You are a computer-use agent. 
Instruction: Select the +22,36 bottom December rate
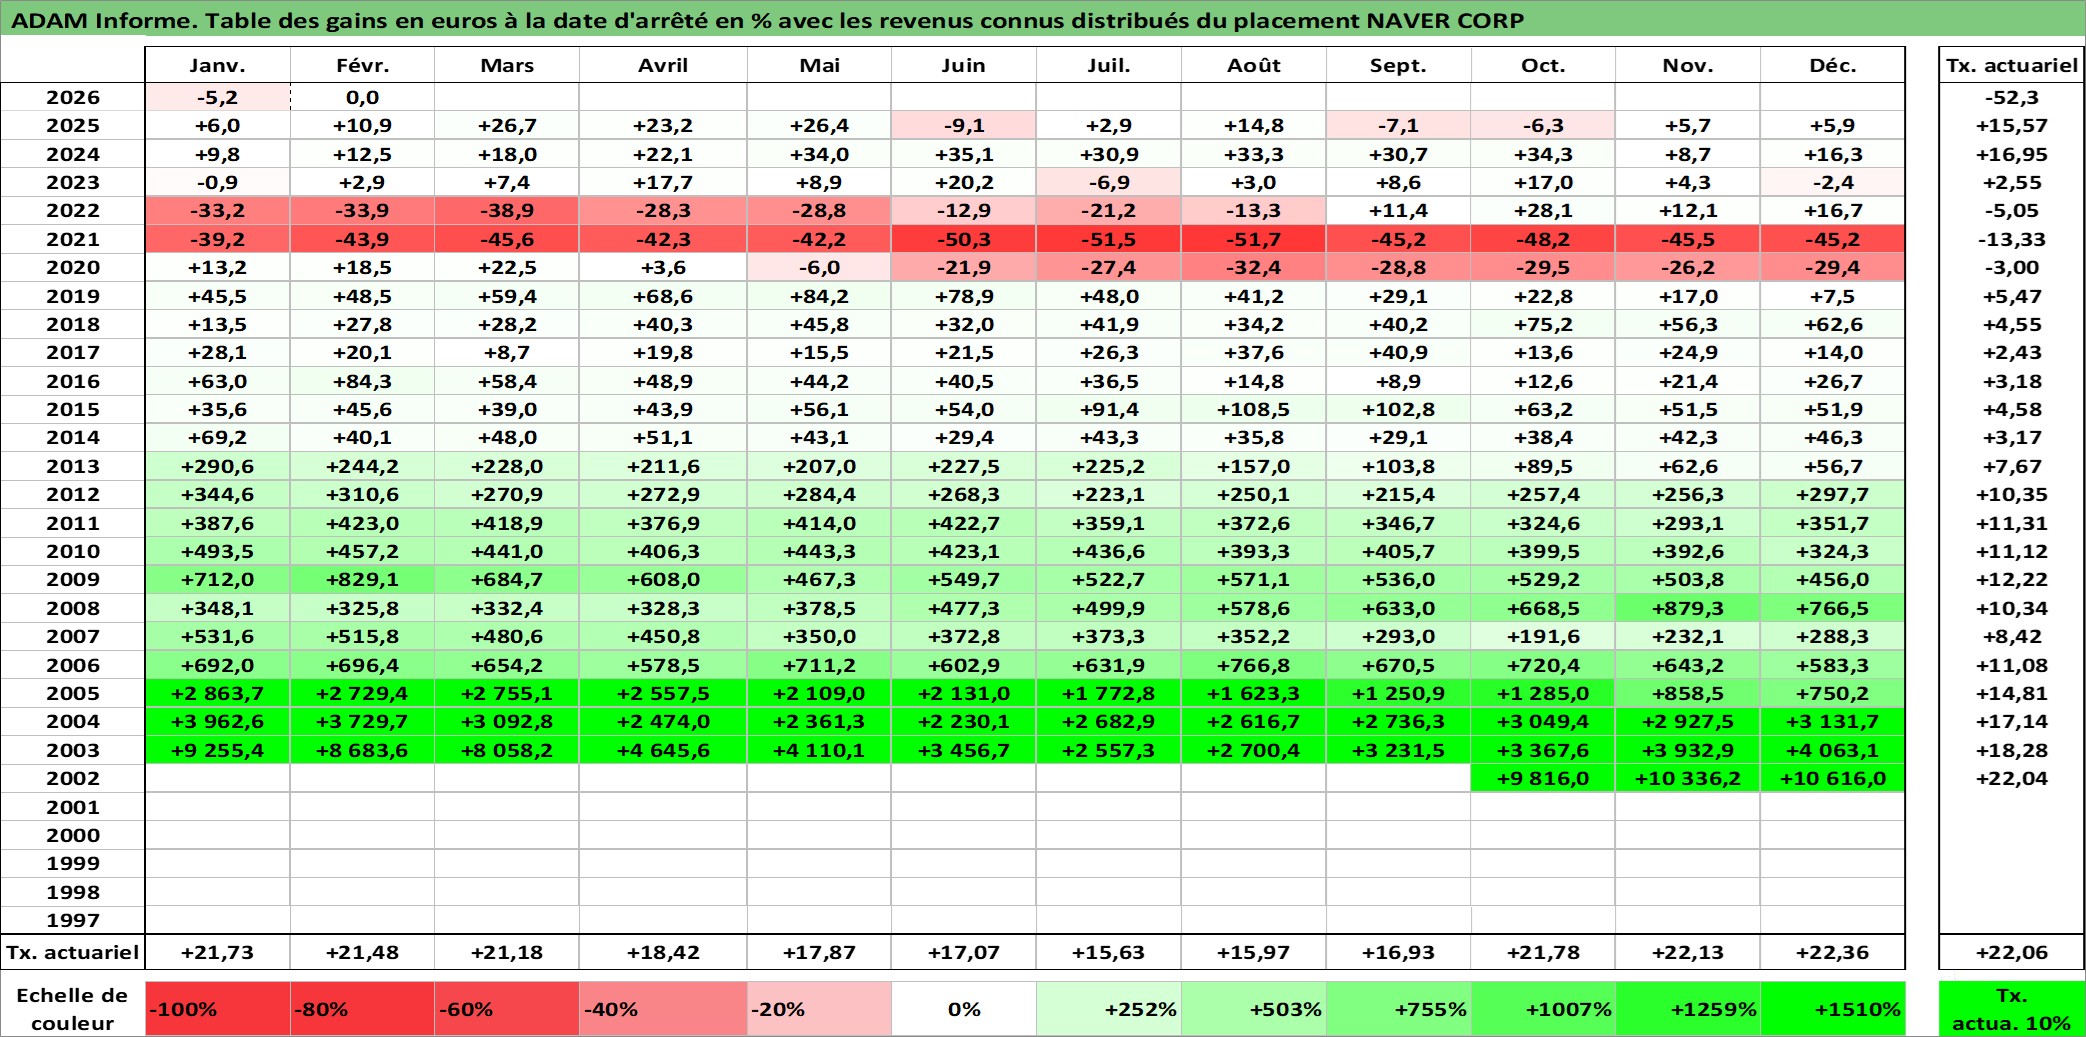[x=1832, y=952]
